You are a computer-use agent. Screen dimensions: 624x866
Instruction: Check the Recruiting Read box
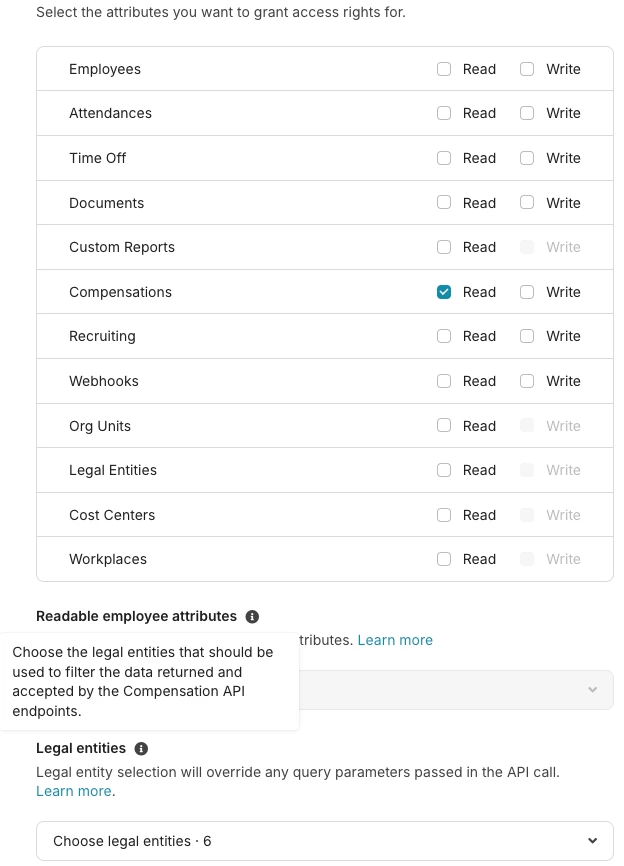click(444, 336)
